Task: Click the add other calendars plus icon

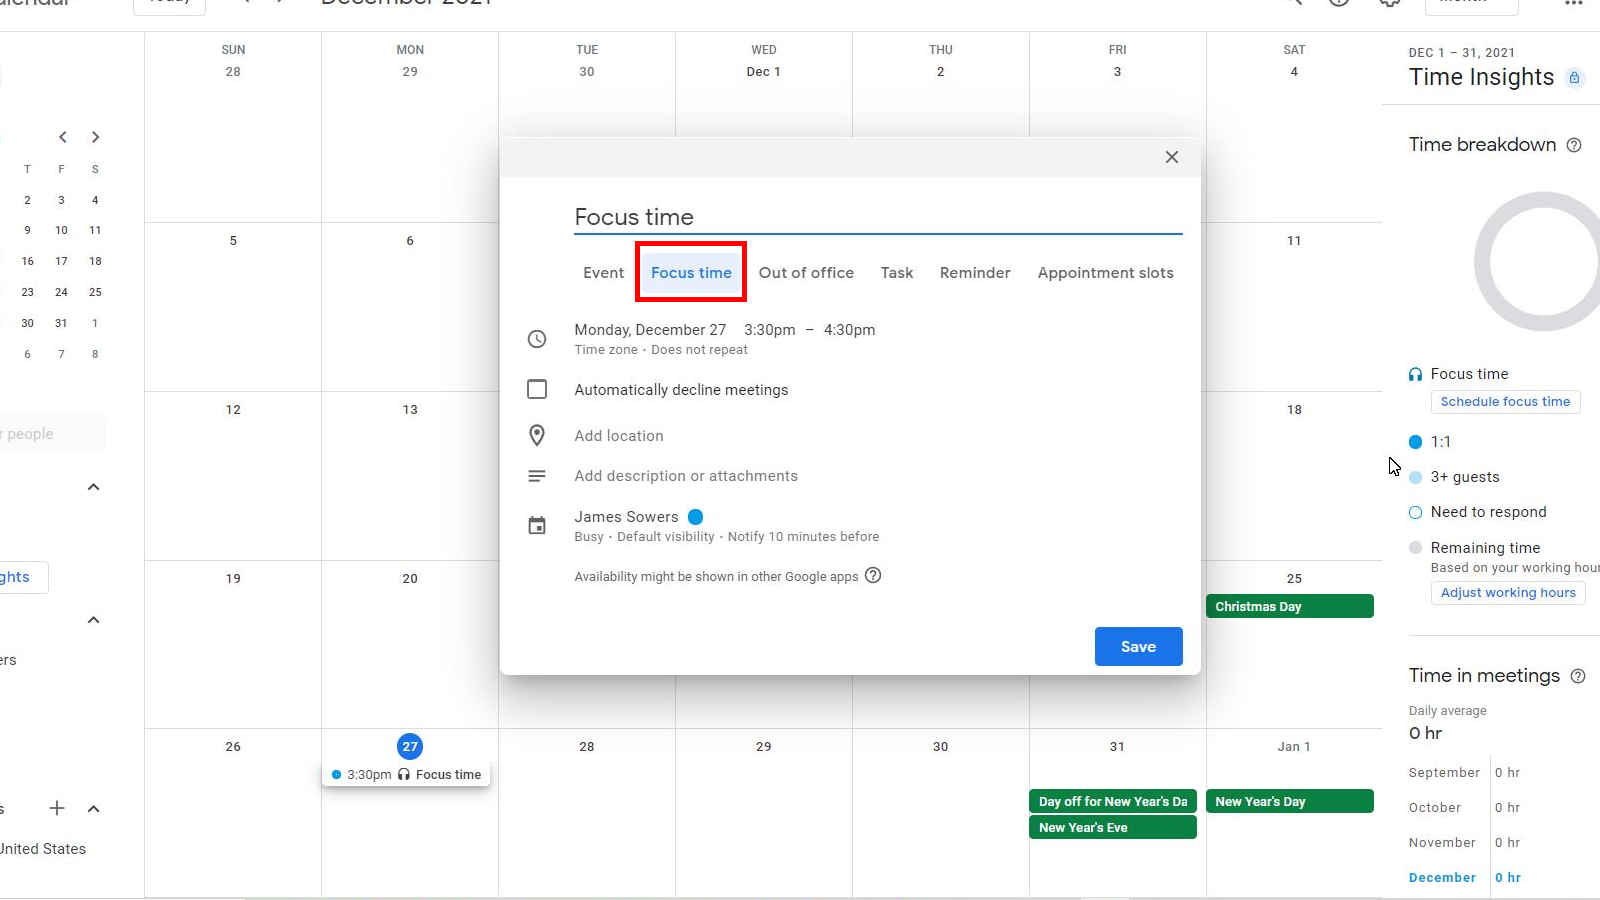Action: (57, 808)
